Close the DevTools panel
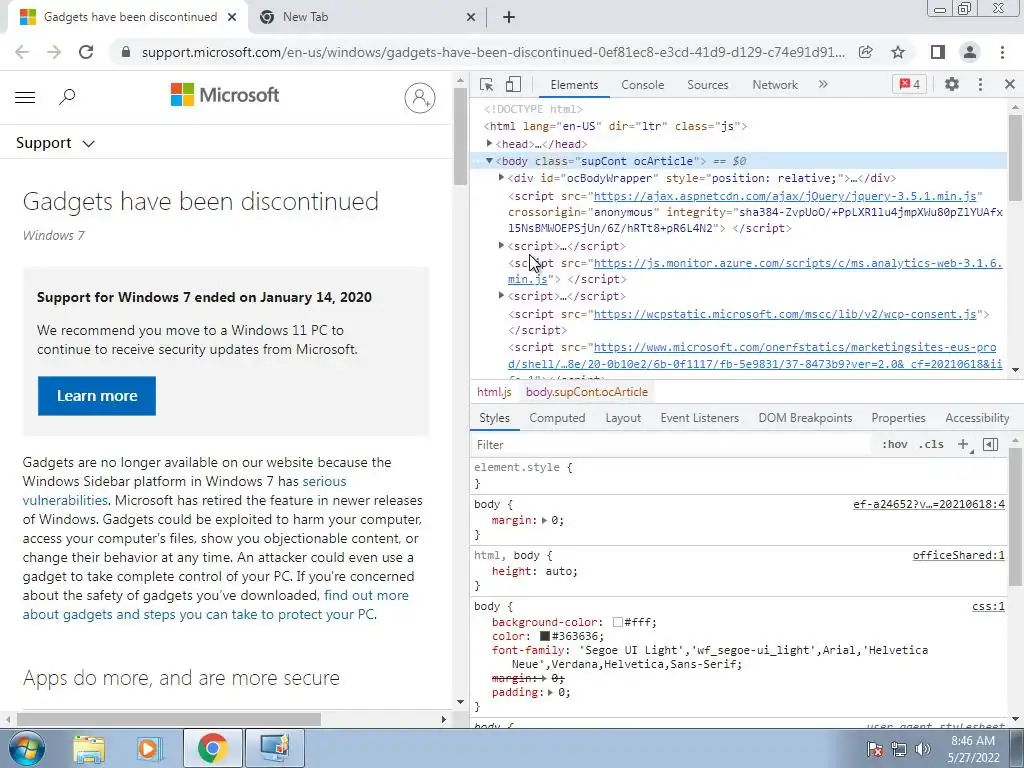 tap(1010, 84)
